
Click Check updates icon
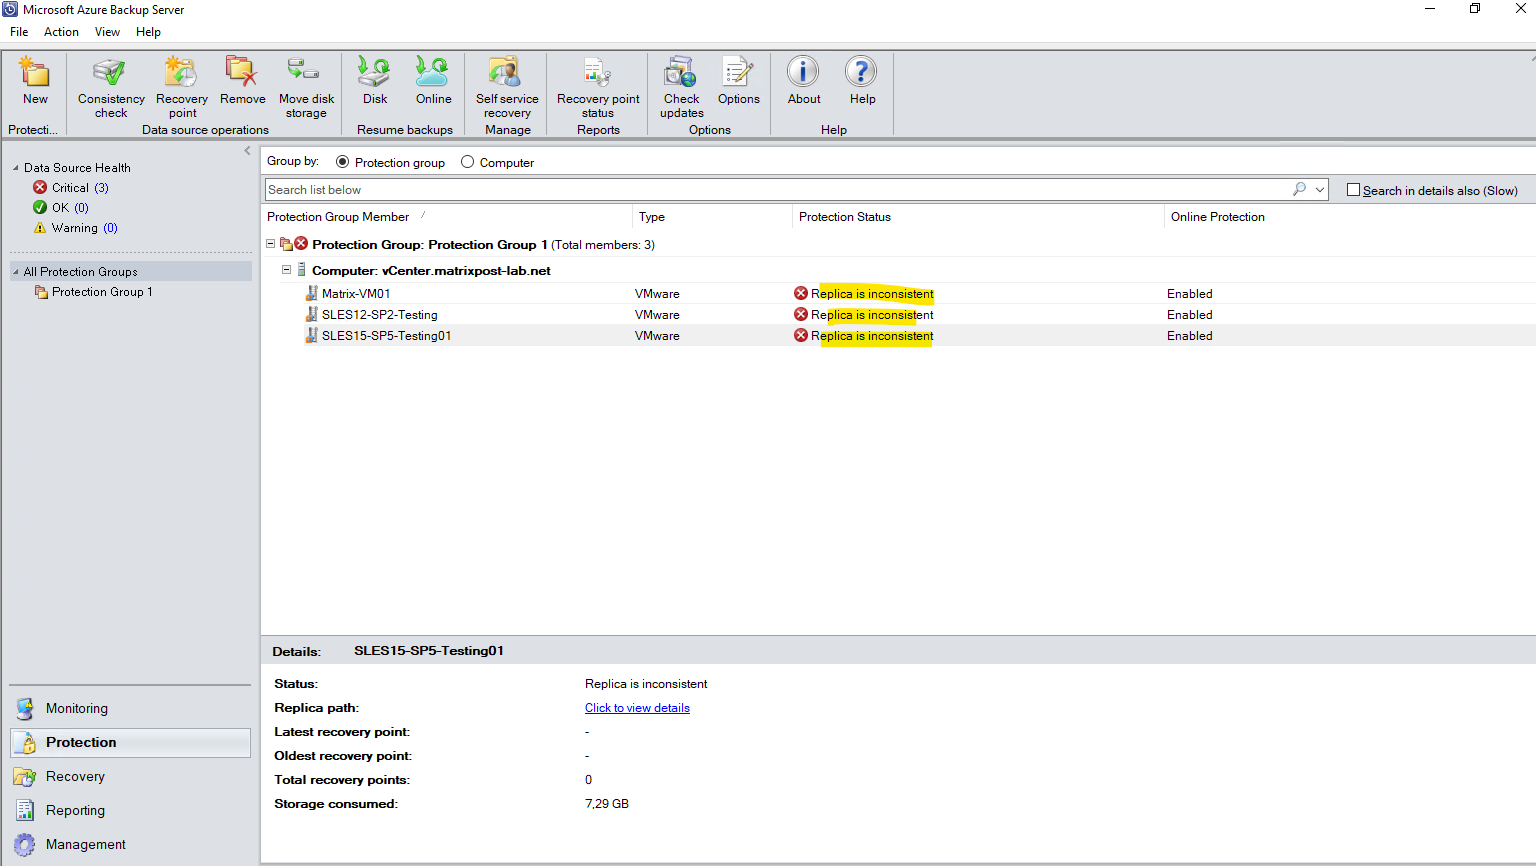tap(681, 72)
